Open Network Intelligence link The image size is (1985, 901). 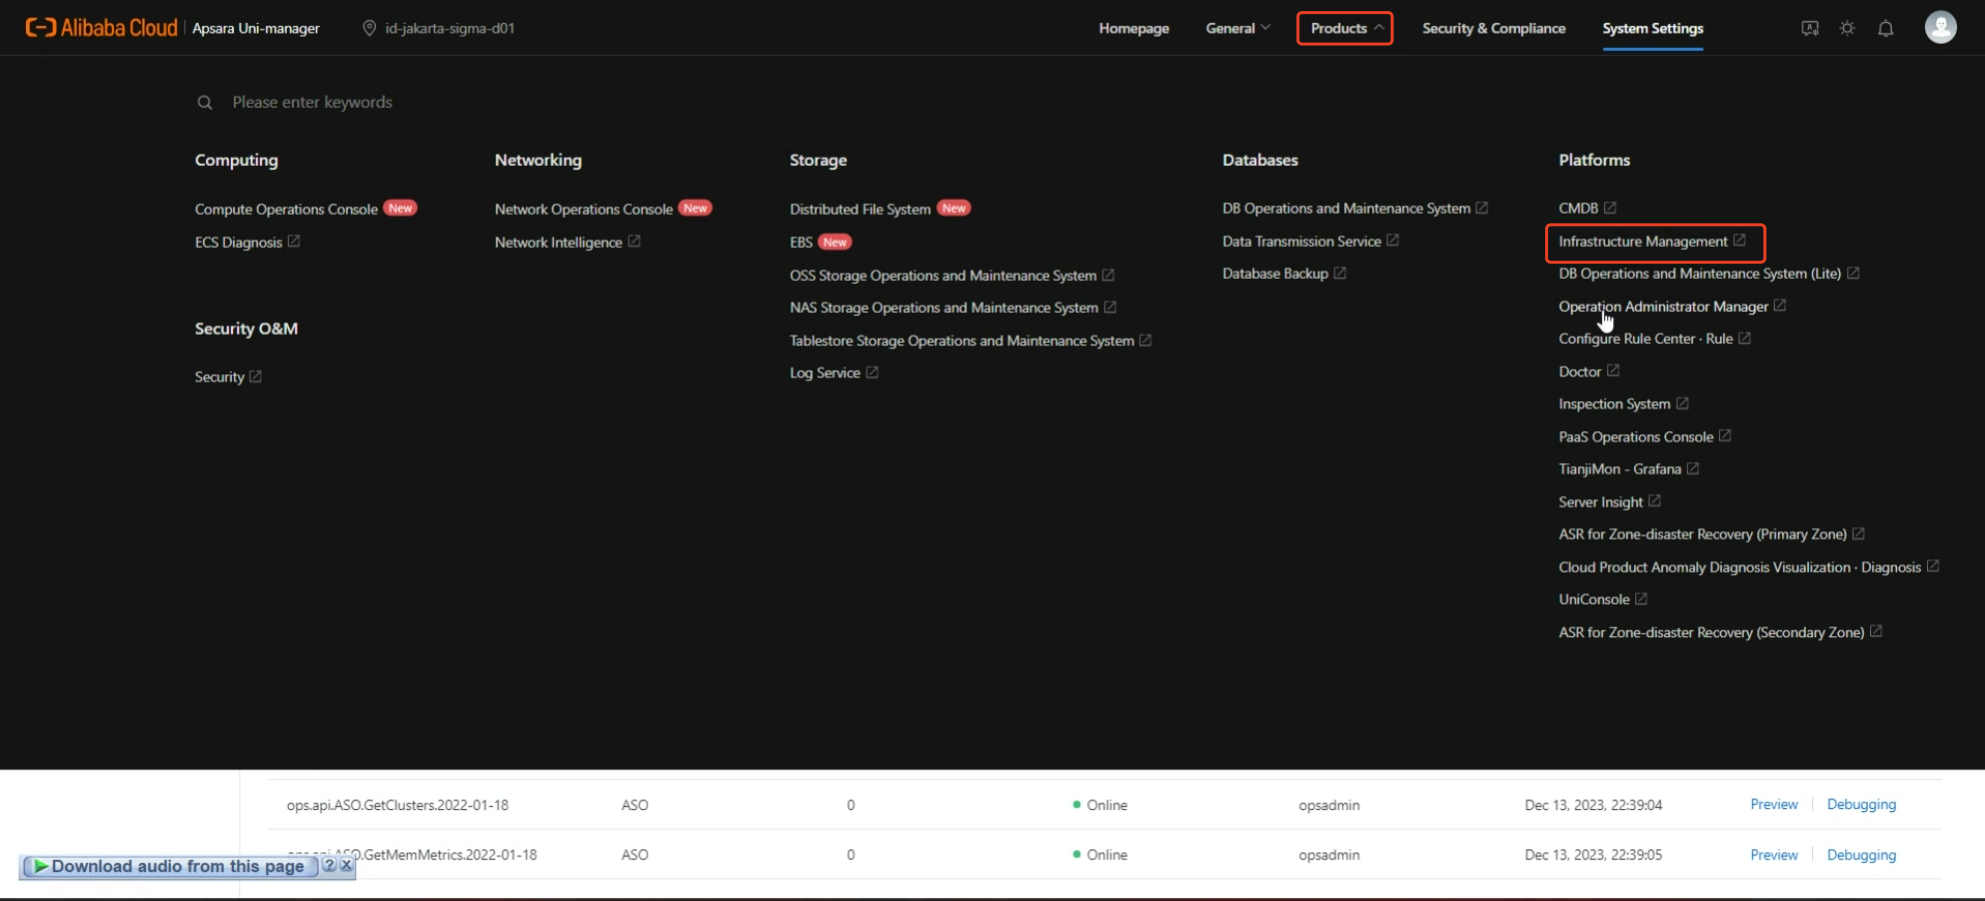pos(558,242)
